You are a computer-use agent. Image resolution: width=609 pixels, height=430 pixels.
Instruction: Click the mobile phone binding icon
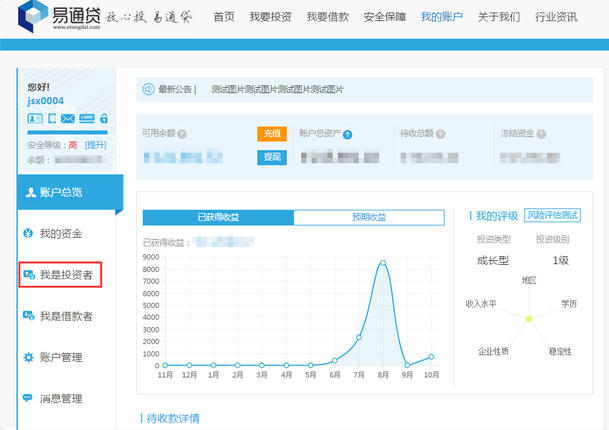[x=52, y=119]
